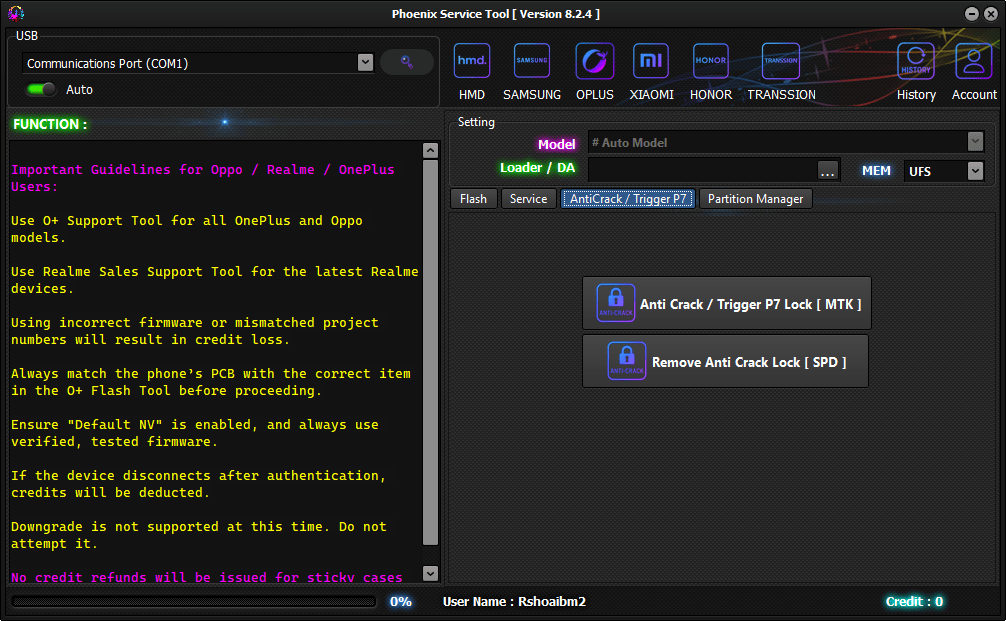Open the Auto Model dropdown
Image resolution: width=1006 pixels, height=621 pixels.
click(975, 143)
